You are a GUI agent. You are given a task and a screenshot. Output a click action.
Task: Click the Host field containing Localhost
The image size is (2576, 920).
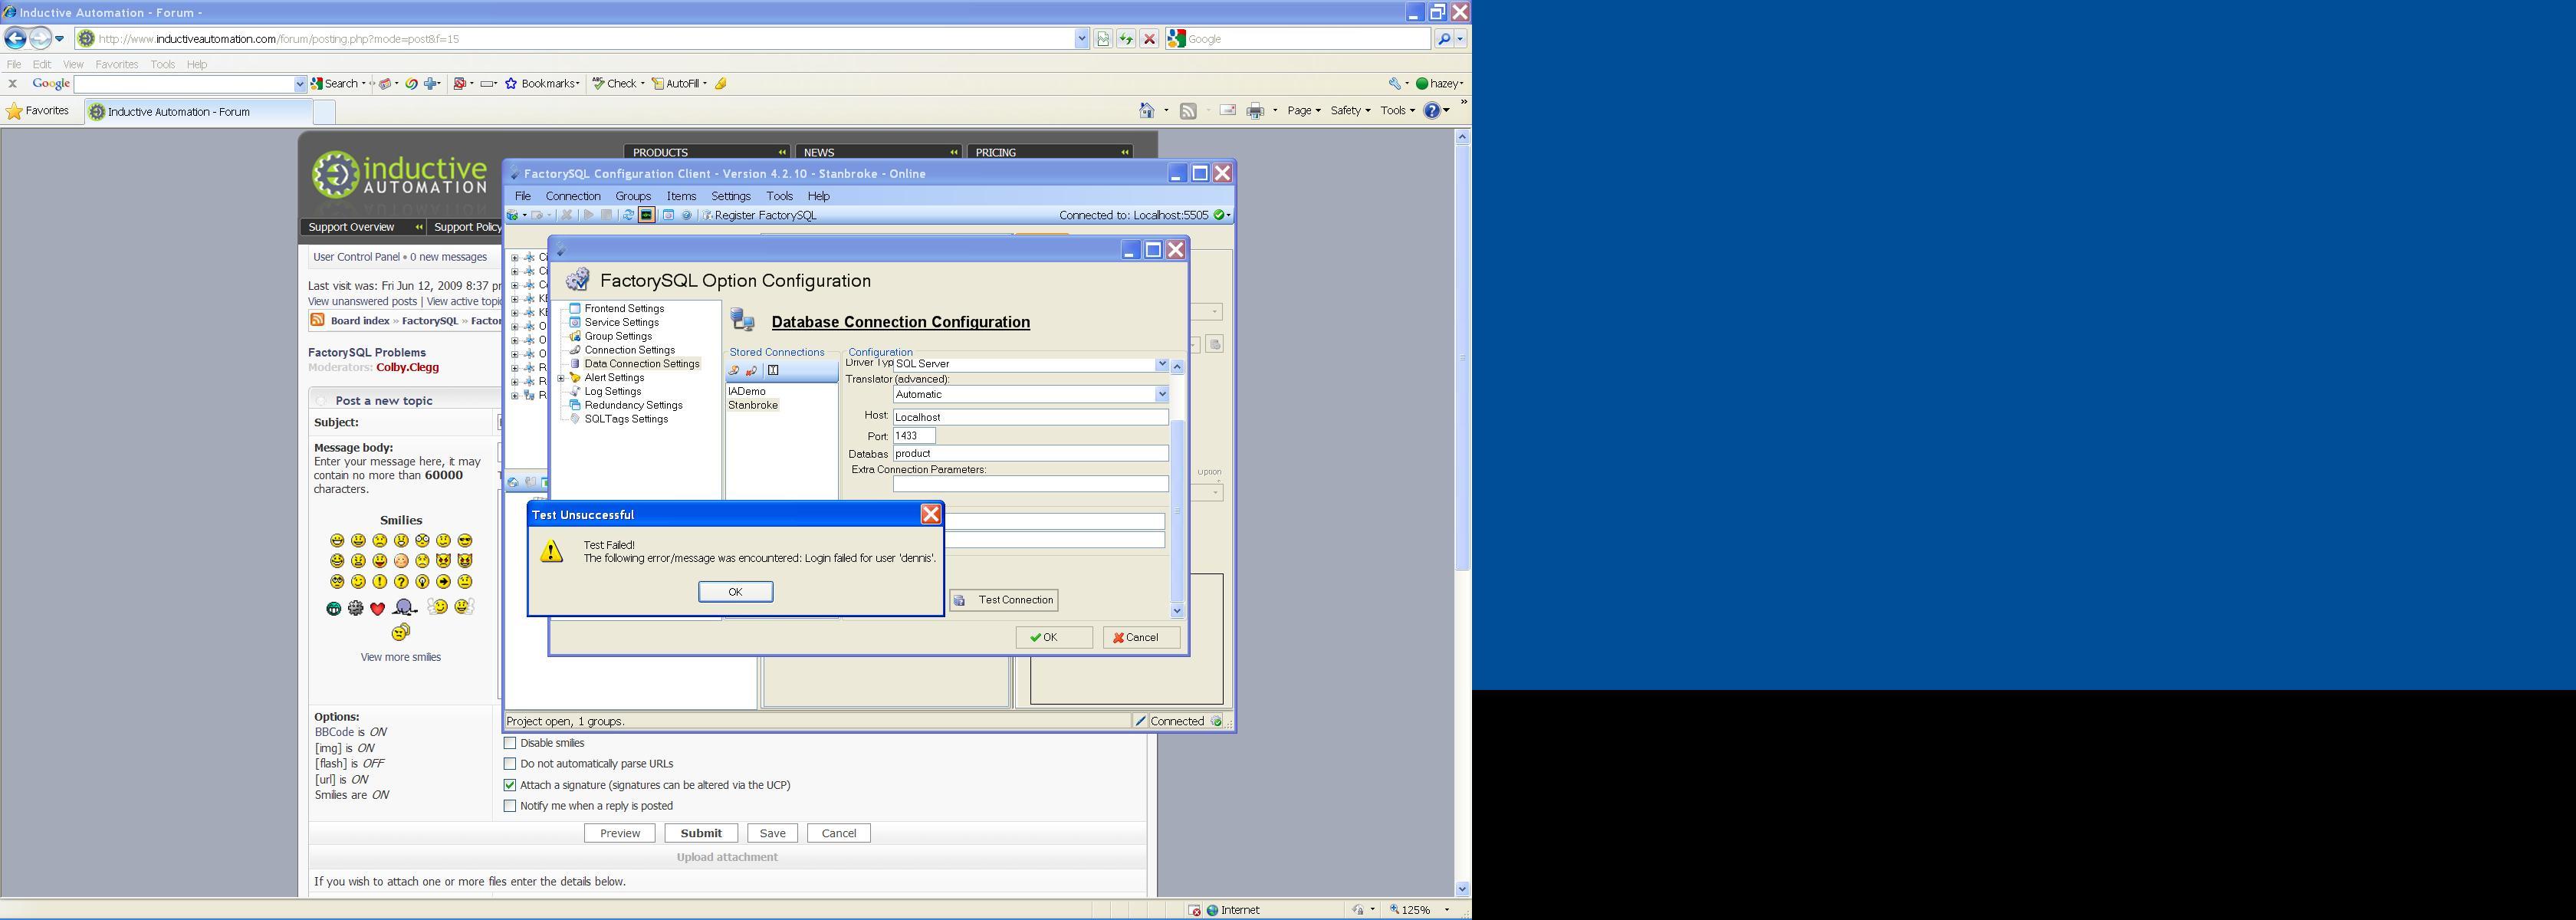pyautogui.click(x=1030, y=417)
